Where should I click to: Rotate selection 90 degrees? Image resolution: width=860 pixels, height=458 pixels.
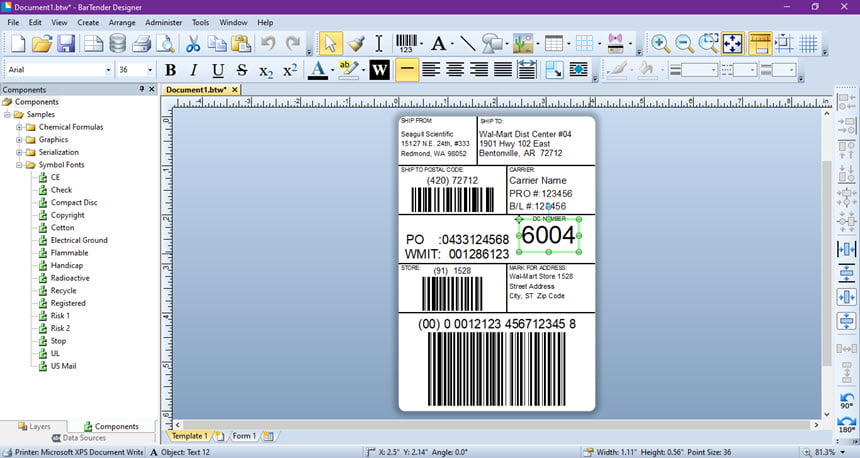(846, 402)
